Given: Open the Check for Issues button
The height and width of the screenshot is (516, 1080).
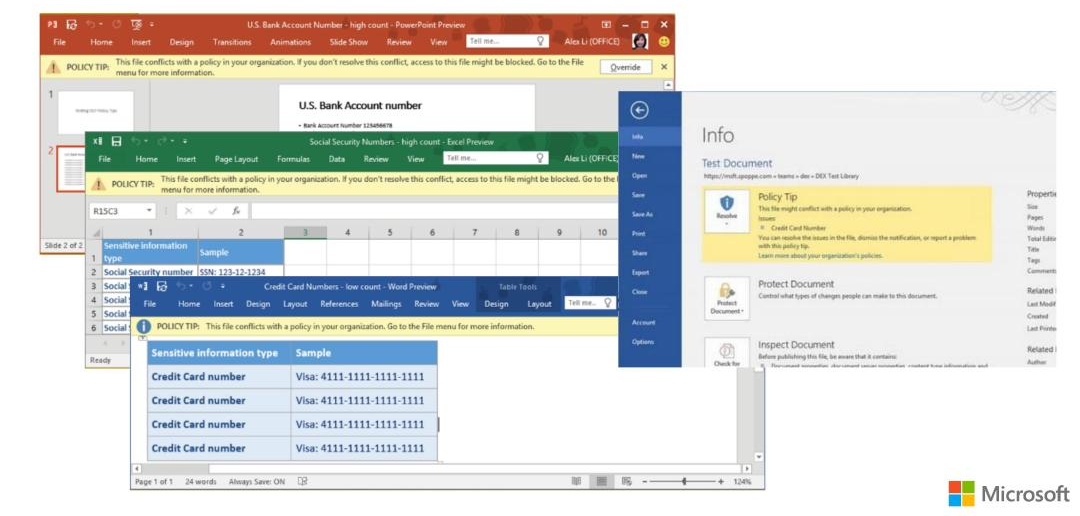Looking at the screenshot, I should click(727, 351).
